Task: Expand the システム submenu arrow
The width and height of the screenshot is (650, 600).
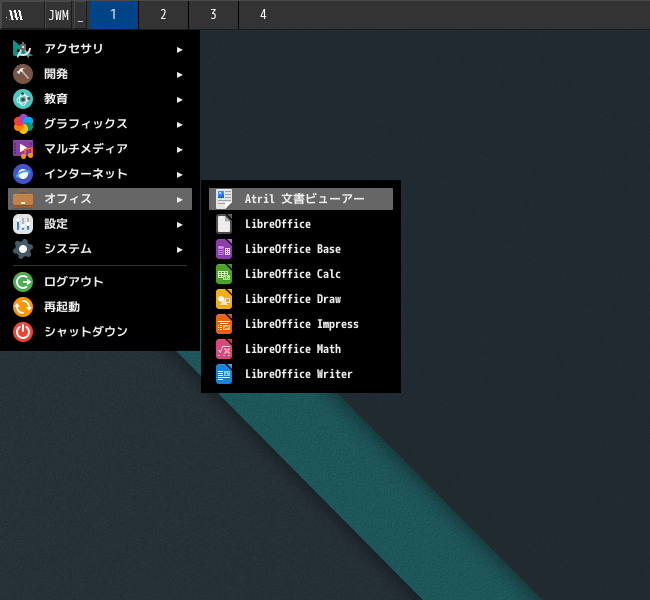Action: point(180,249)
